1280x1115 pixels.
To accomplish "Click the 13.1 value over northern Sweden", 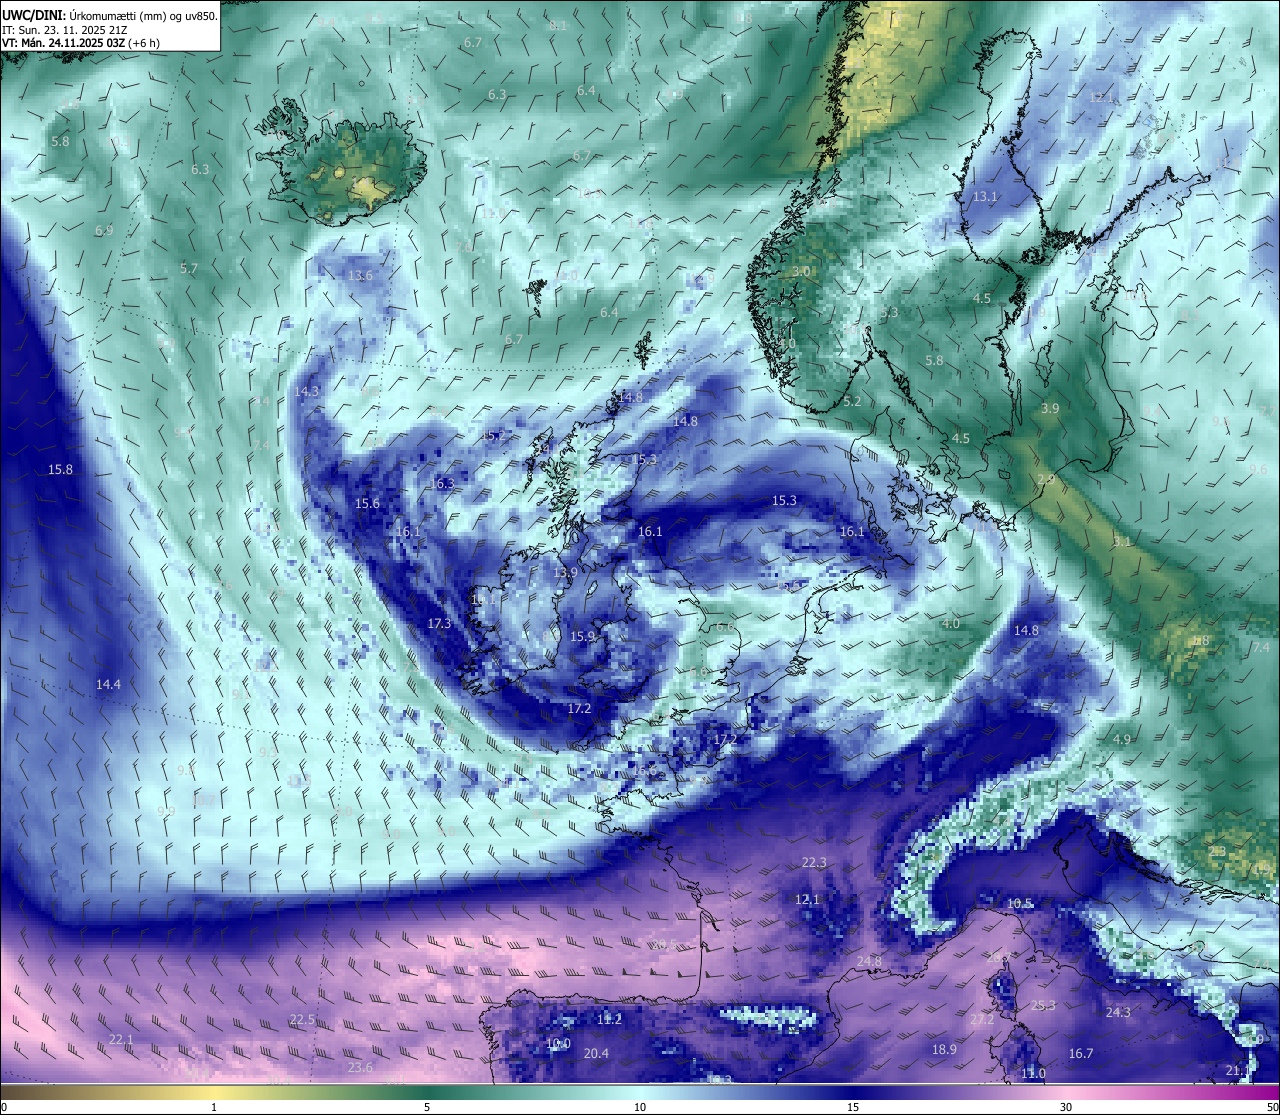I will (985, 196).
